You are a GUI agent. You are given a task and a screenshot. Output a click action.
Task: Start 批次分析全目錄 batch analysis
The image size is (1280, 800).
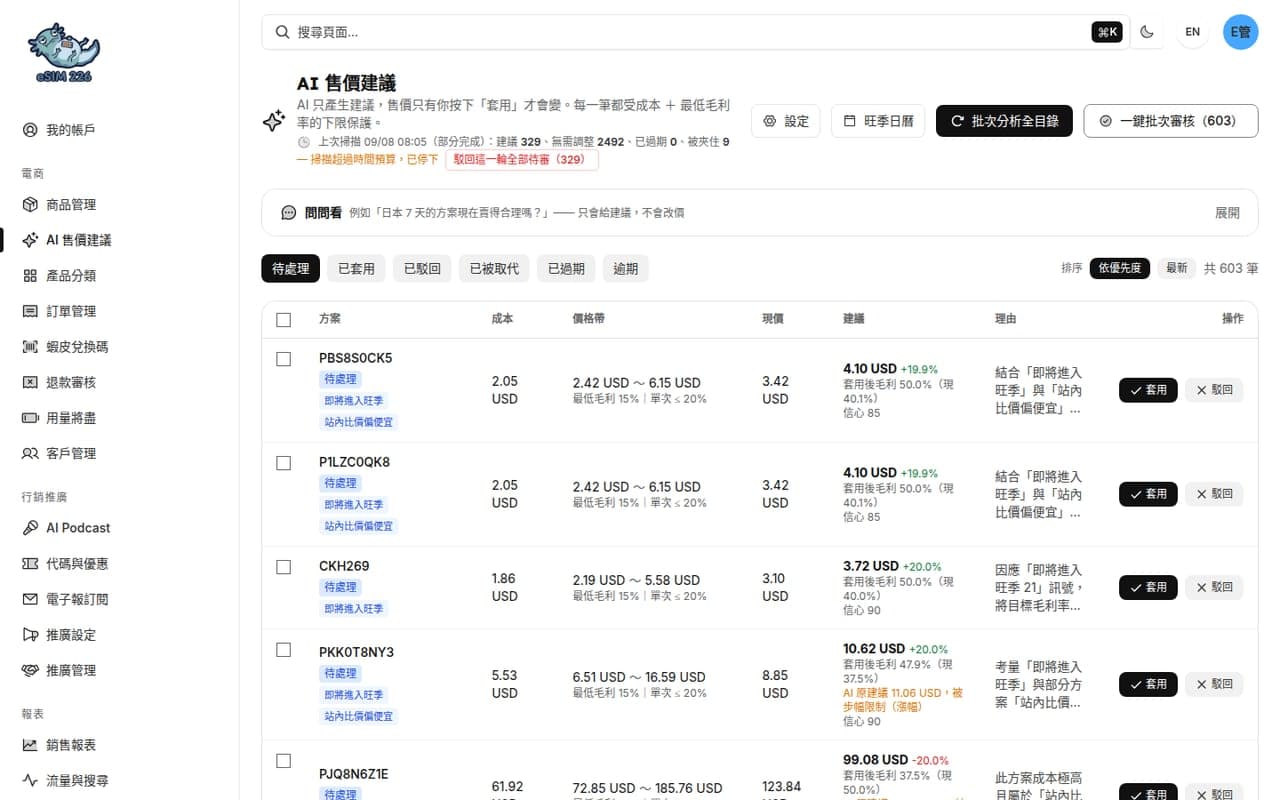[x=1004, y=121]
